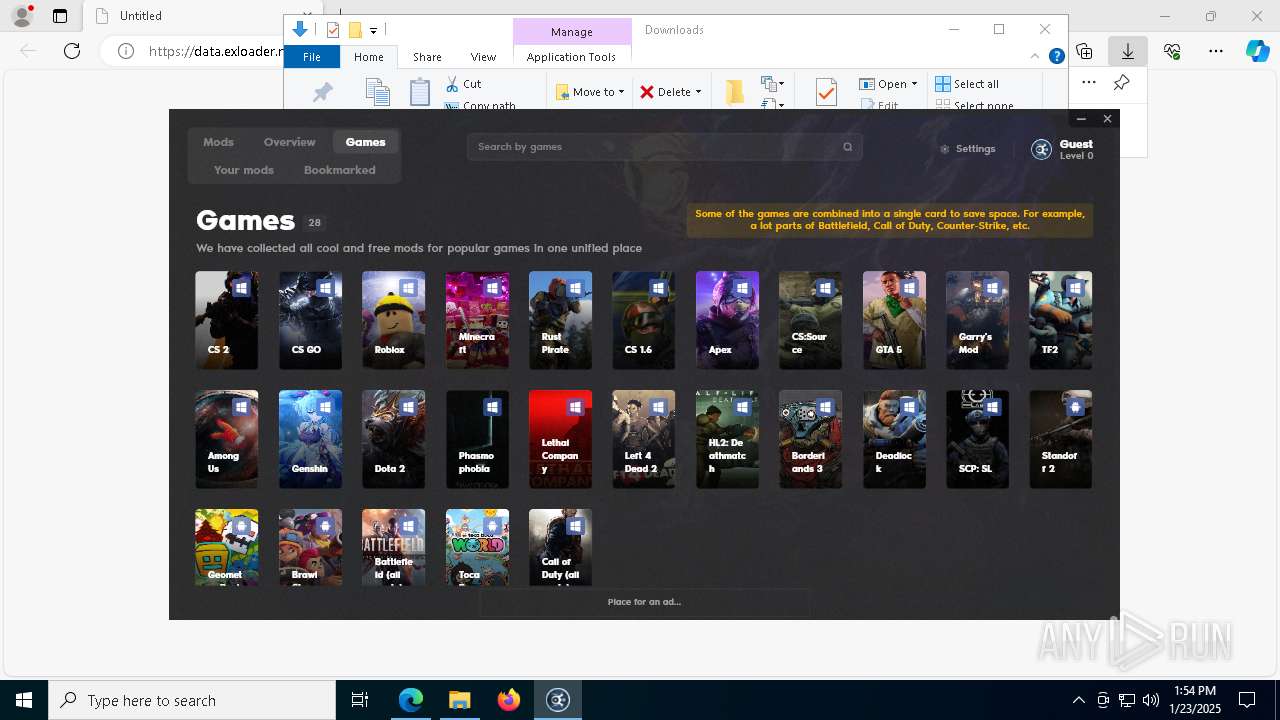Viewport: 1280px width, 720px height.
Task: Click Copy path in File Explorer ribbon
Action: tap(481, 105)
